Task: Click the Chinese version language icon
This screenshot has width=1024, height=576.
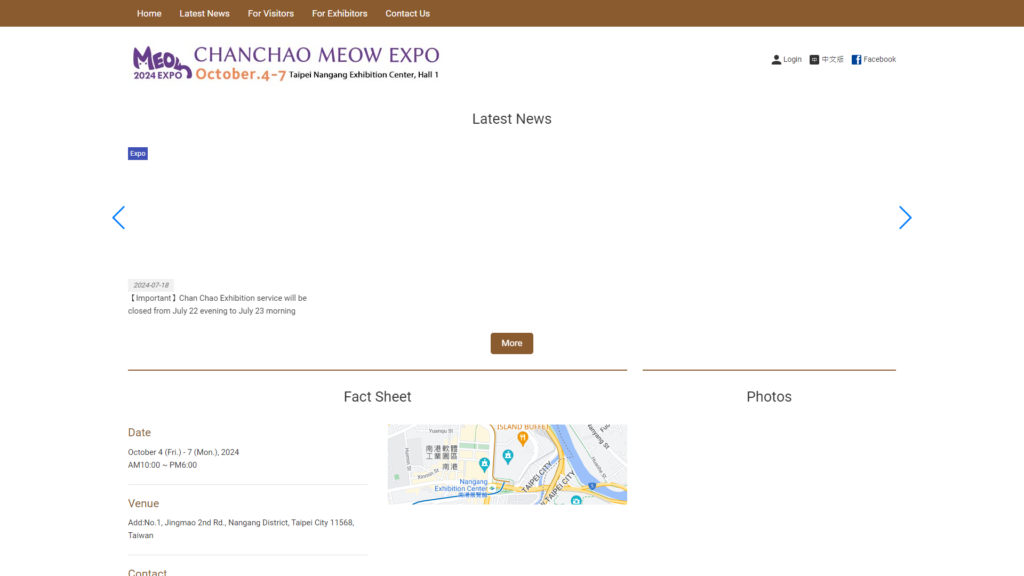Action: point(814,59)
